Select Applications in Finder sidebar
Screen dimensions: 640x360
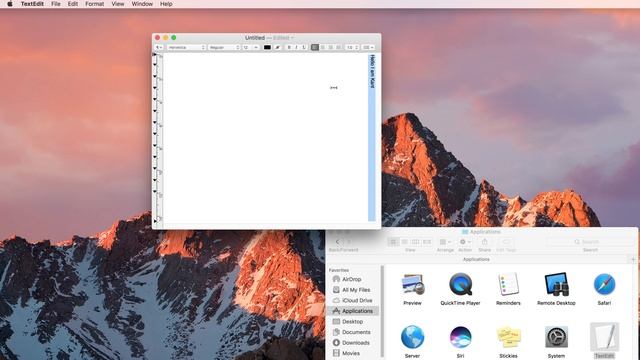353,311
